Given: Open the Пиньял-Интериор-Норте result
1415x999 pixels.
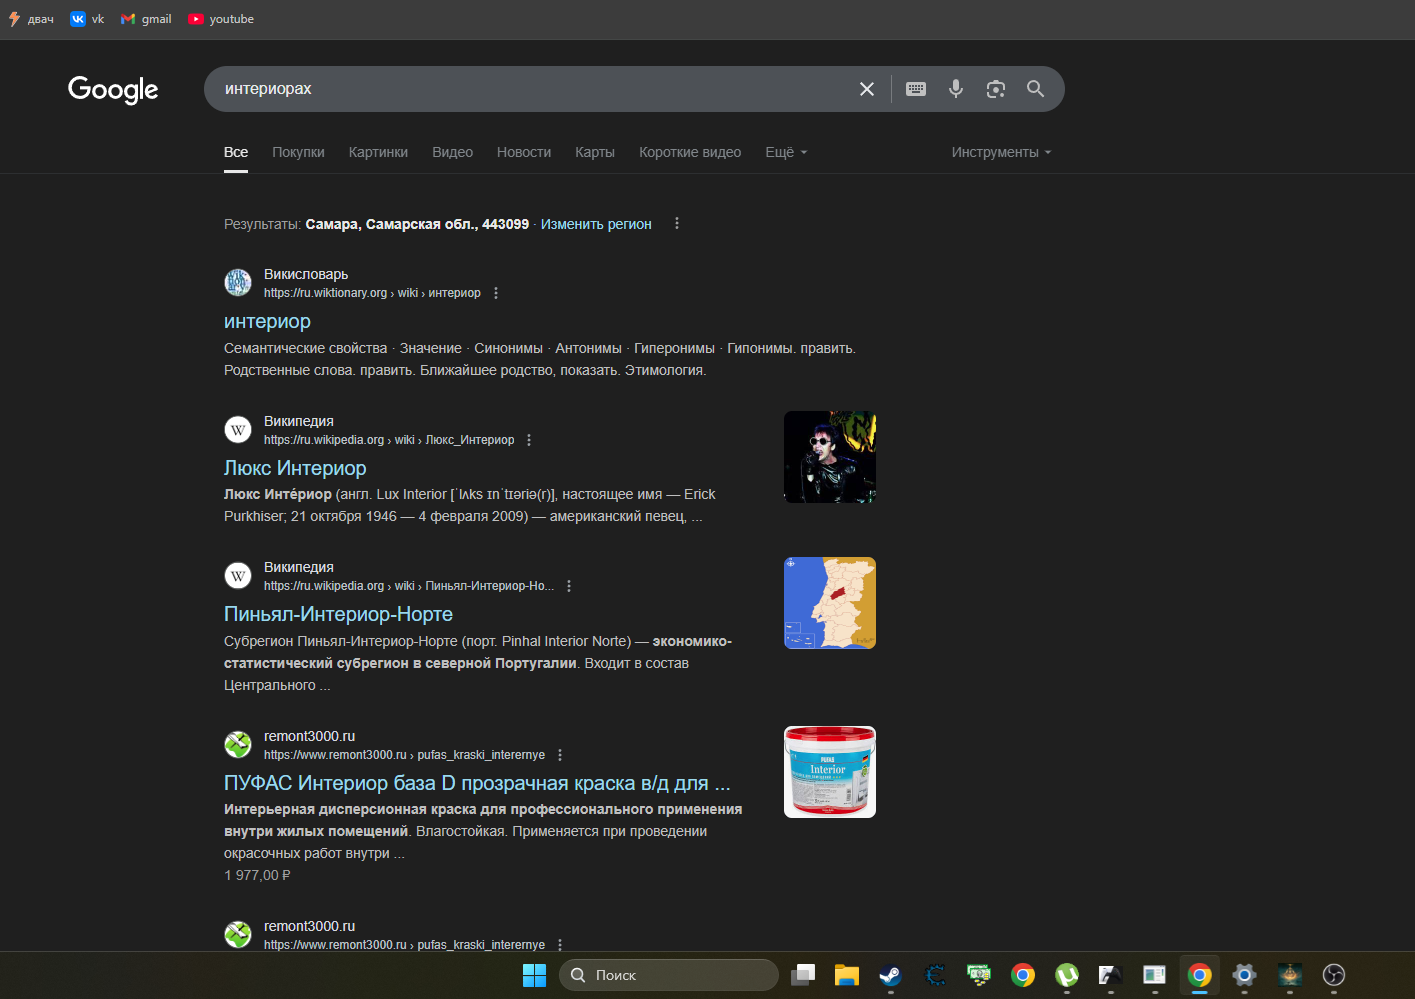Looking at the screenshot, I should (x=338, y=614).
